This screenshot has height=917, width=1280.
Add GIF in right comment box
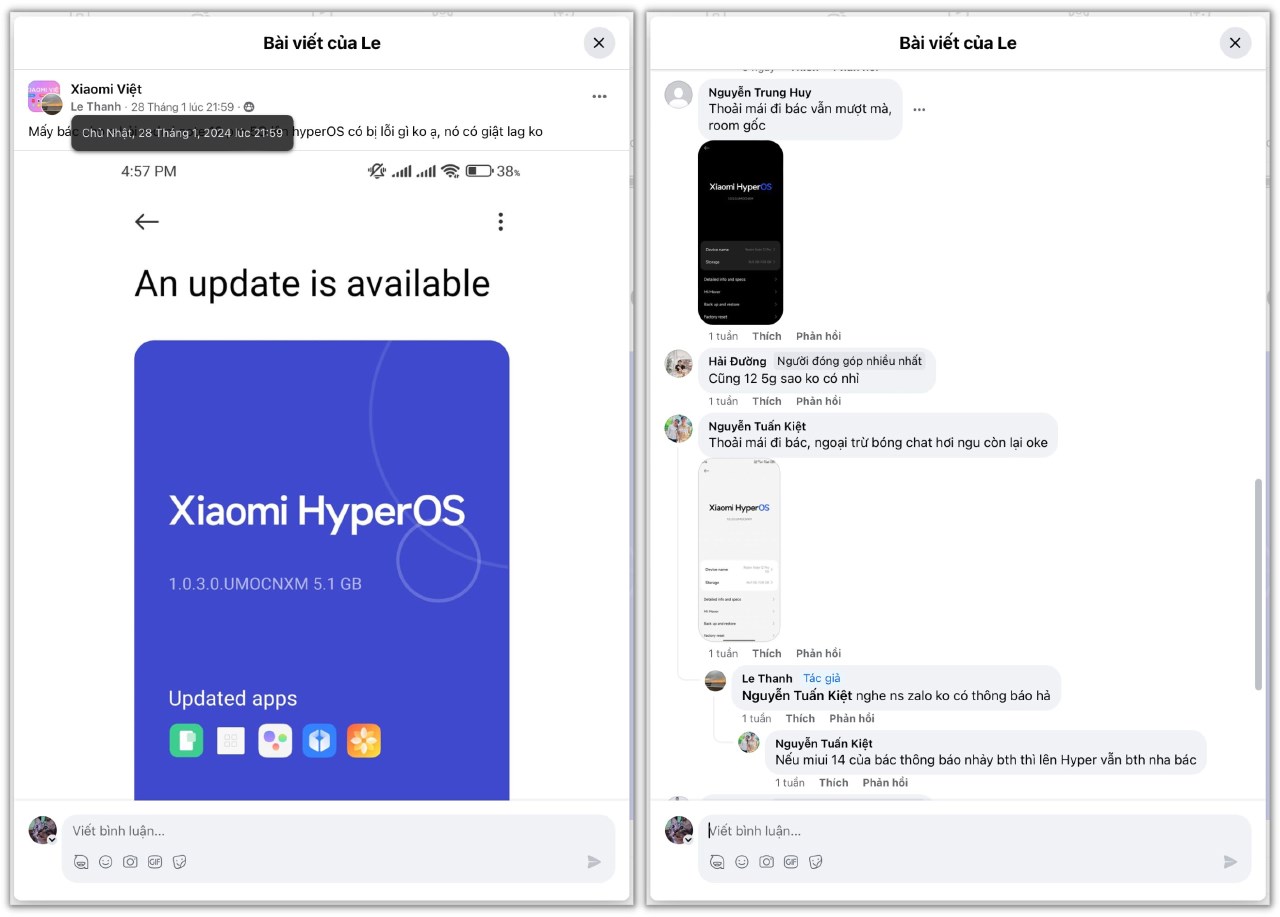point(791,862)
